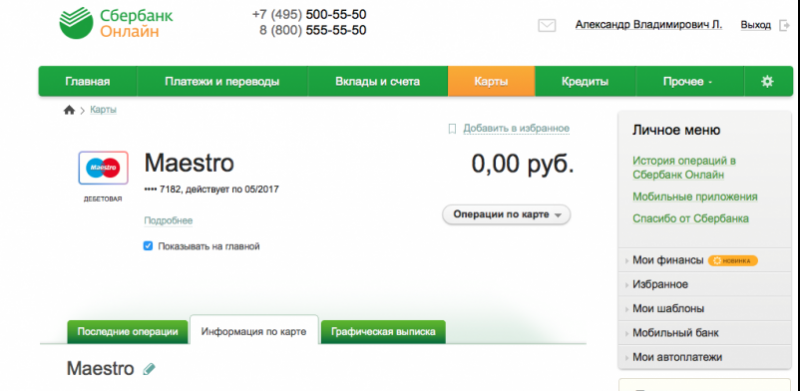
Task: Expand Избранное section in Личное меню
Action: [x=704, y=284]
